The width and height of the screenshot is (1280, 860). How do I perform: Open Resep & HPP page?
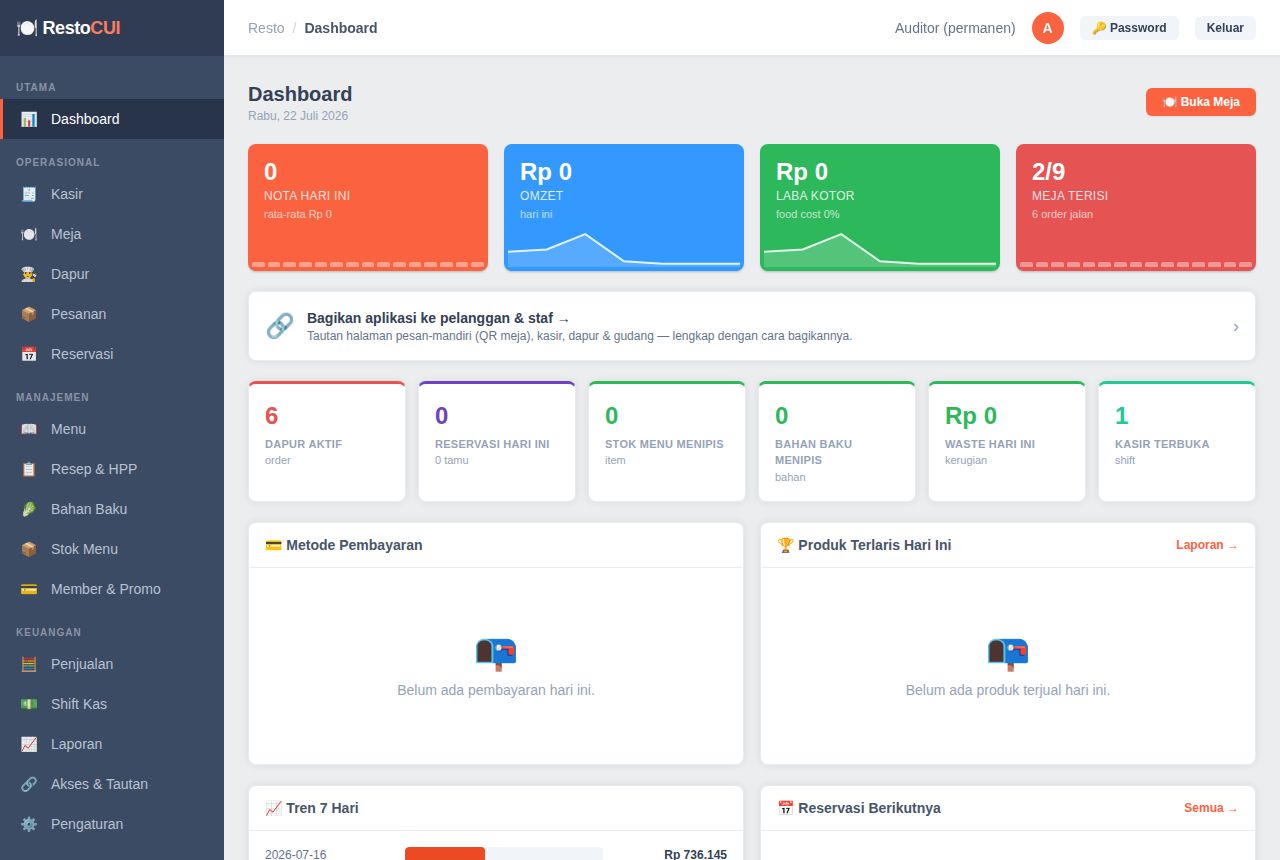coord(112,469)
